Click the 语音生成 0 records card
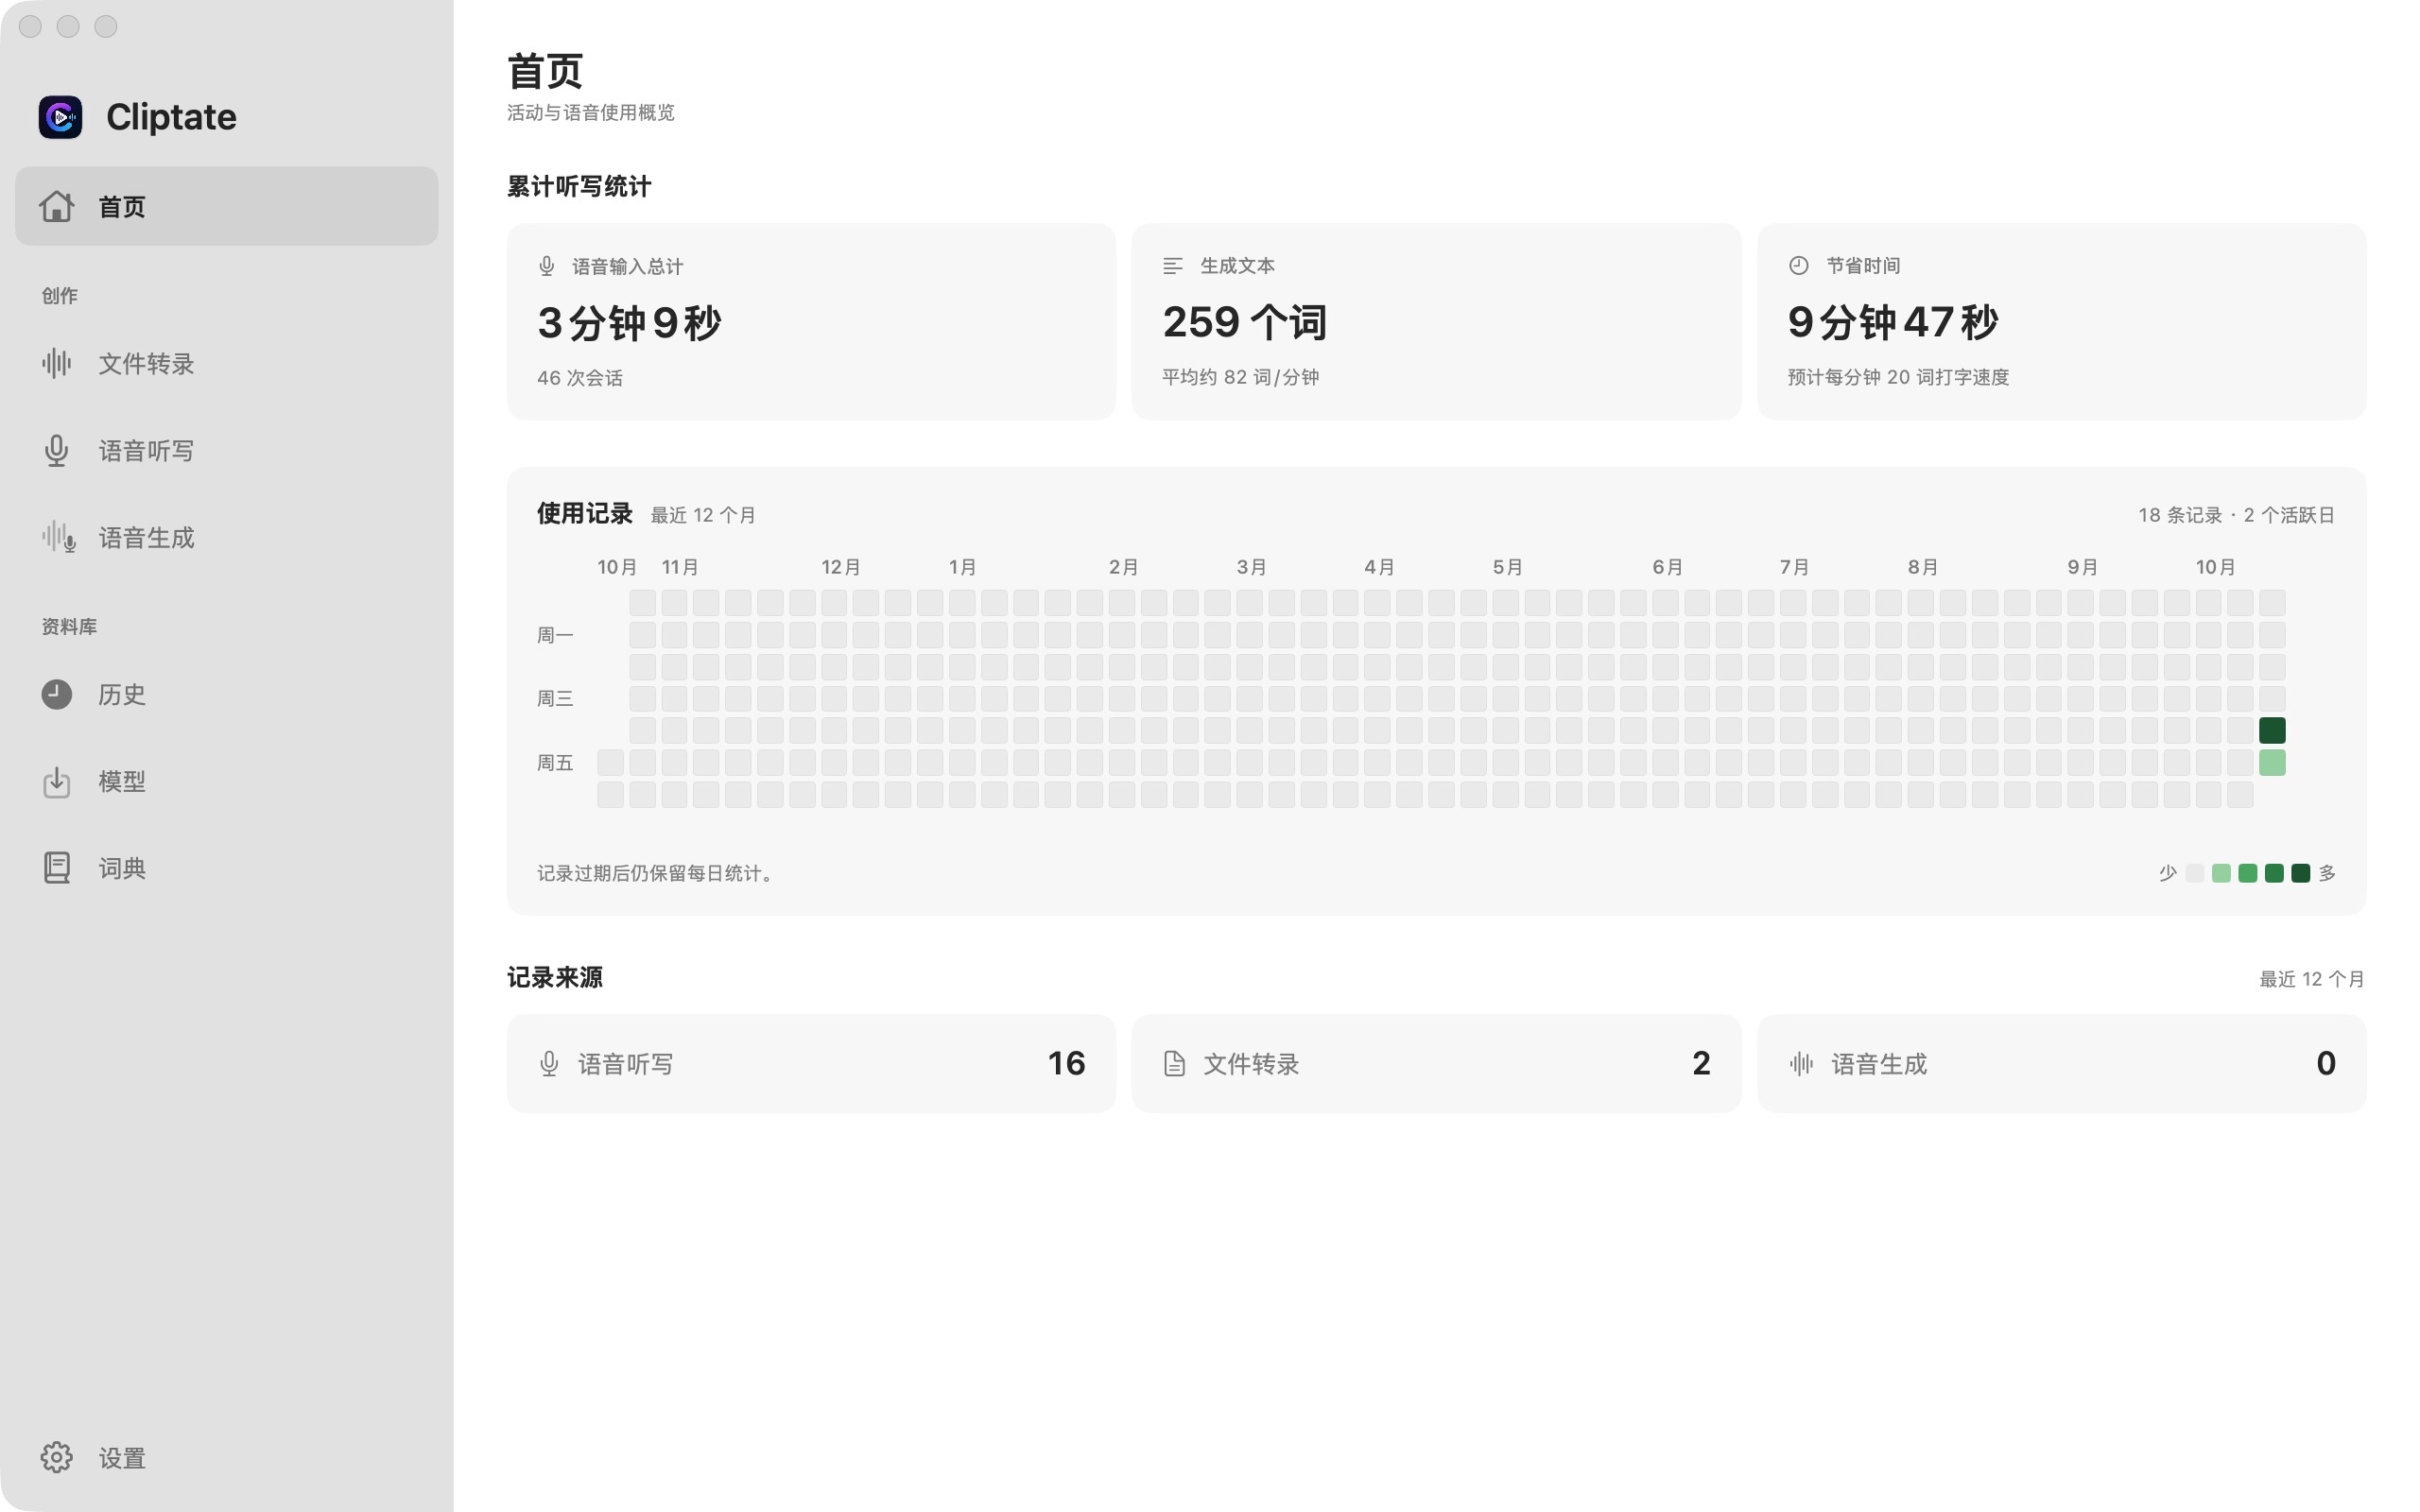Viewport: 2420px width, 1512px height. tap(2061, 1063)
